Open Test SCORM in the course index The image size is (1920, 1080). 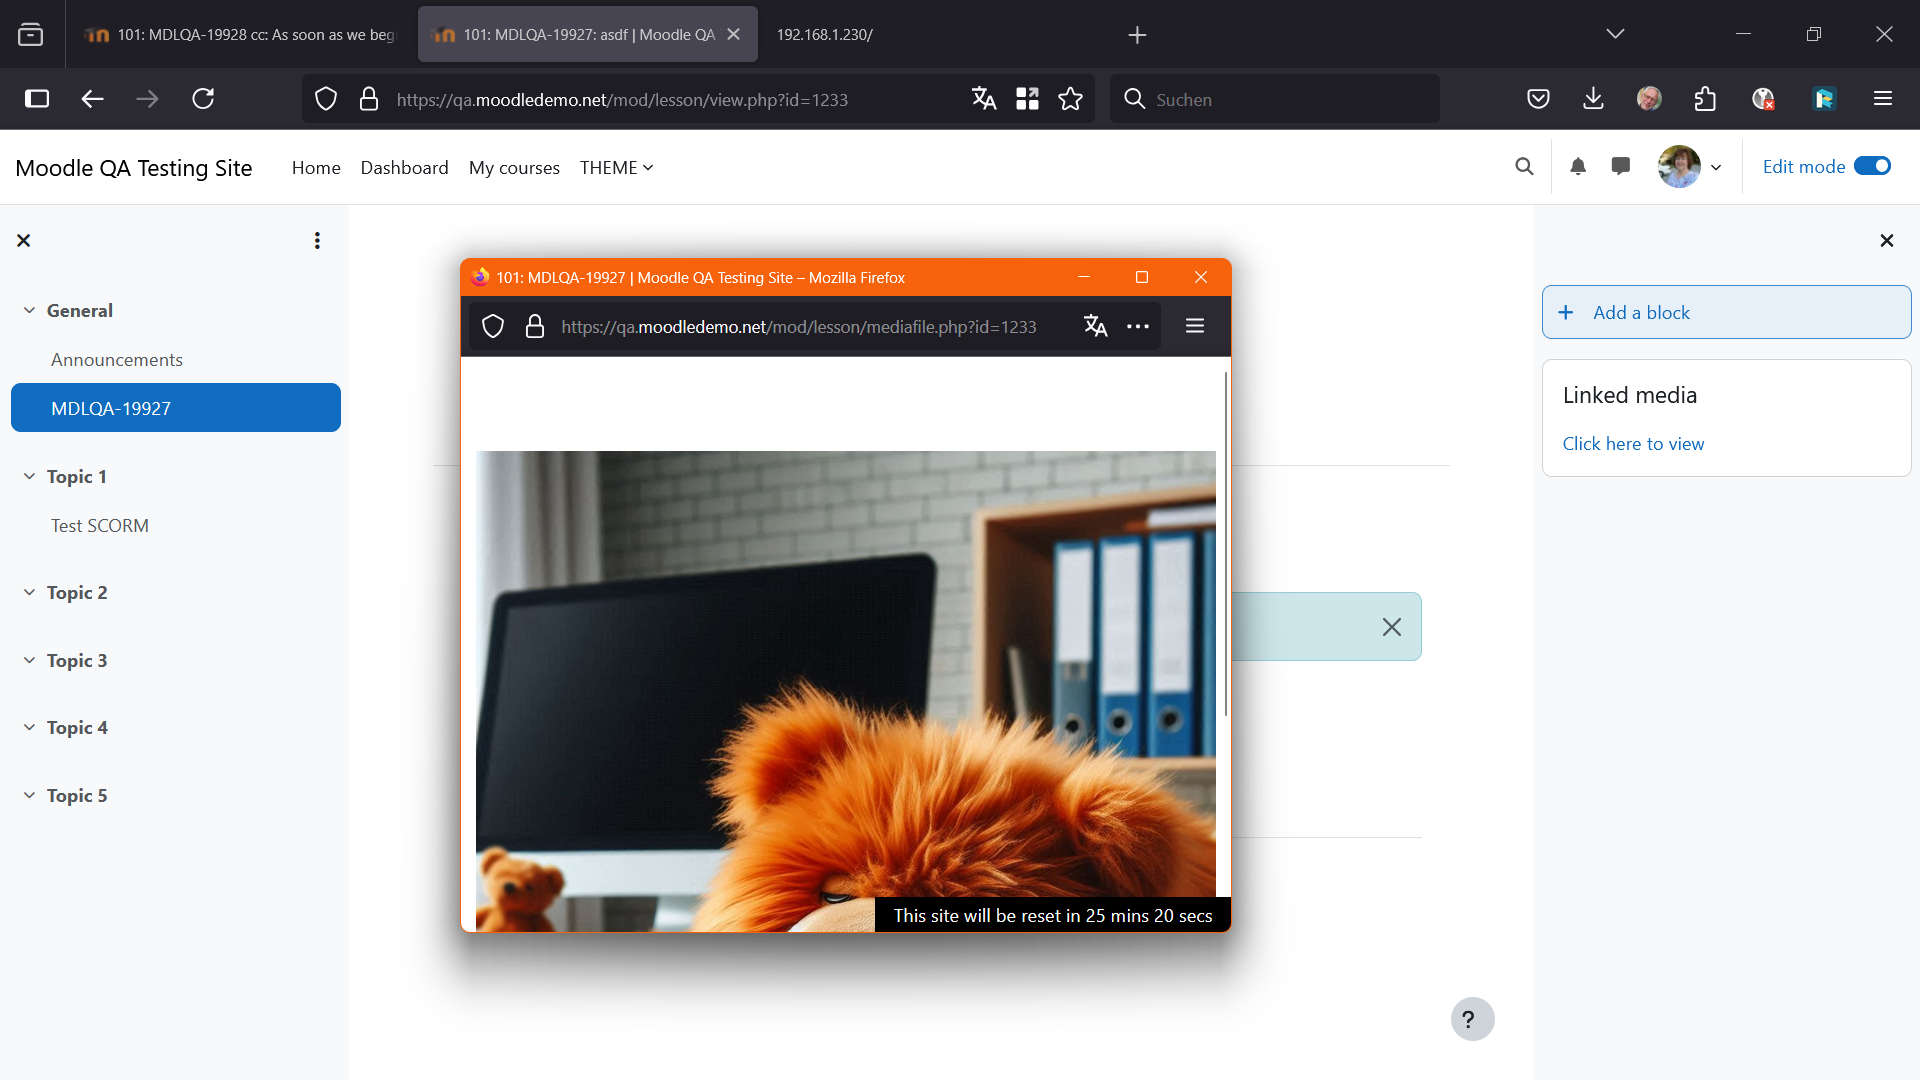click(100, 526)
